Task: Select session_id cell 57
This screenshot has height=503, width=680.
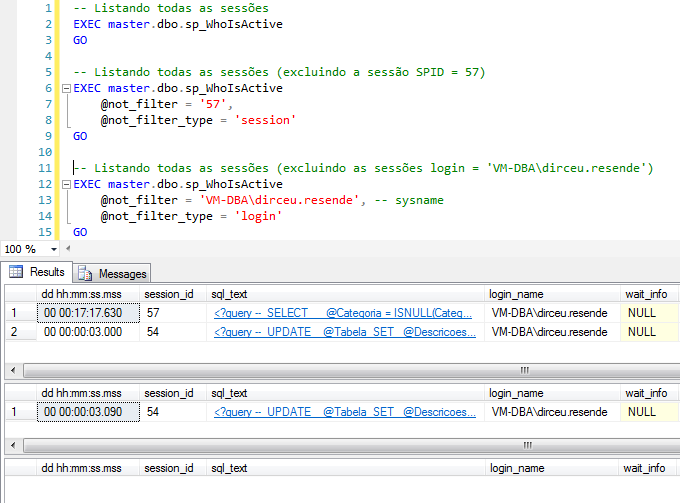Action: (173, 313)
